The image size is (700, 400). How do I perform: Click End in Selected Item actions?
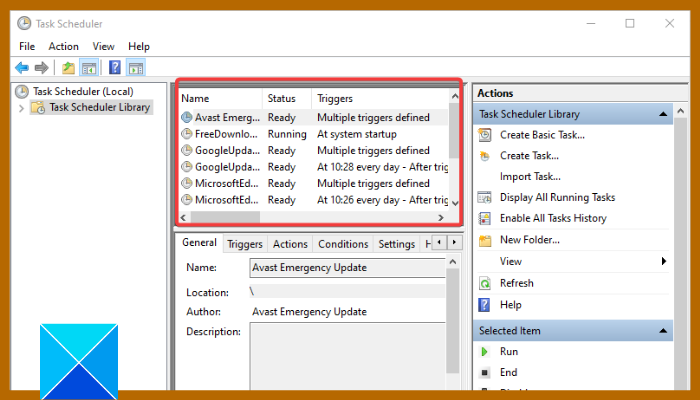[508, 372]
